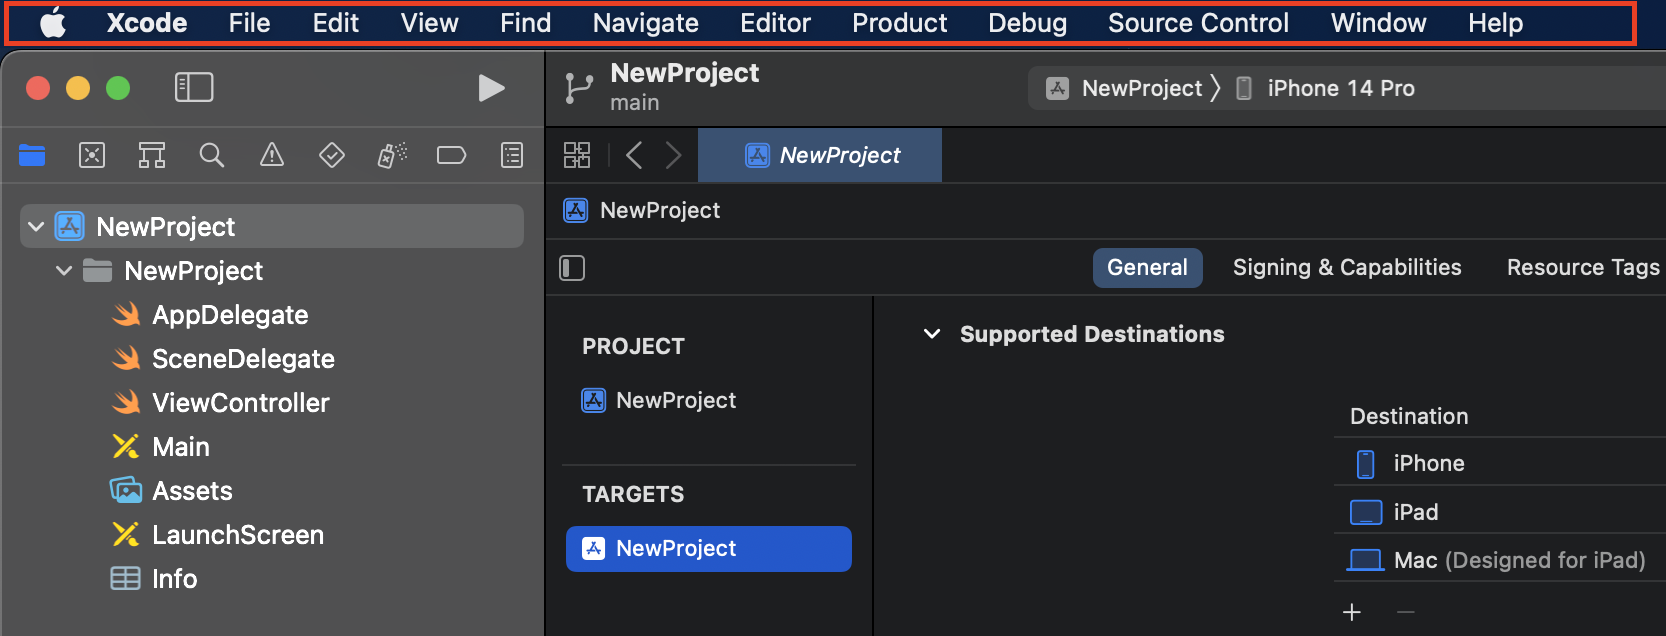Select the iPhone destination row
Screen dimensions: 1666x636
(1500, 463)
